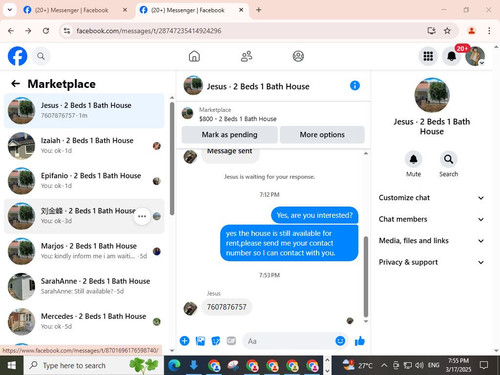Show hidden system tray icons
The width and height of the screenshot is (500, 375).
(x=384, y=365)
